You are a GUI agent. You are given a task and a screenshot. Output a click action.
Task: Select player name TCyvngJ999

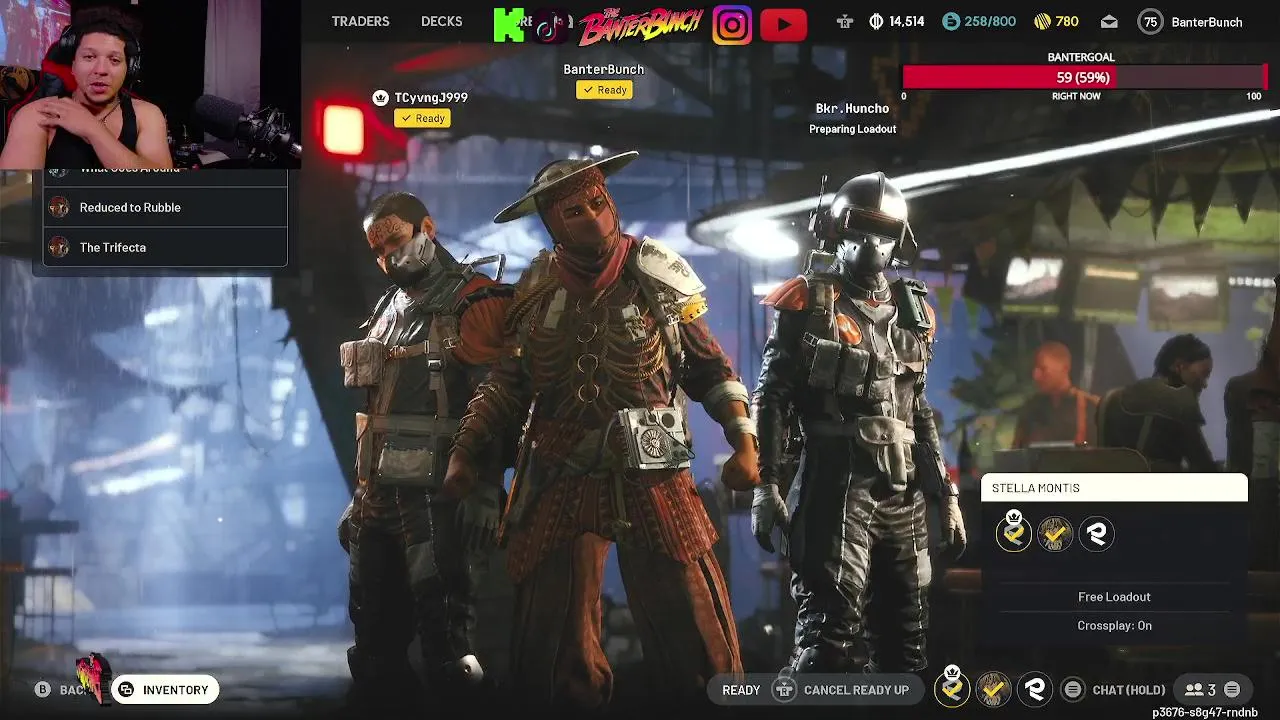[x=431, y=97]
